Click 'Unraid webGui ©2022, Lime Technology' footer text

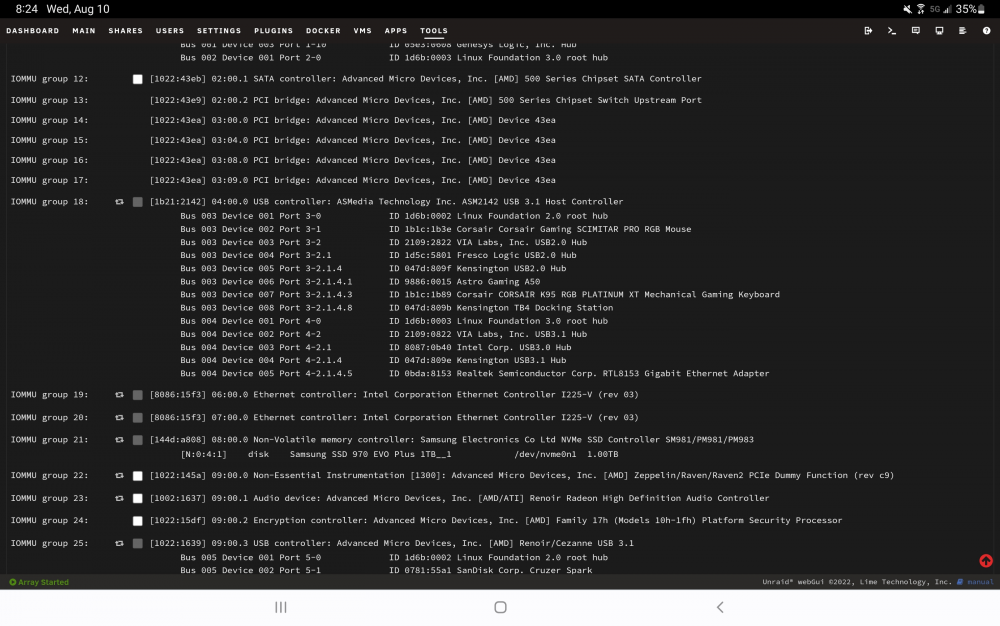(857, 582)
